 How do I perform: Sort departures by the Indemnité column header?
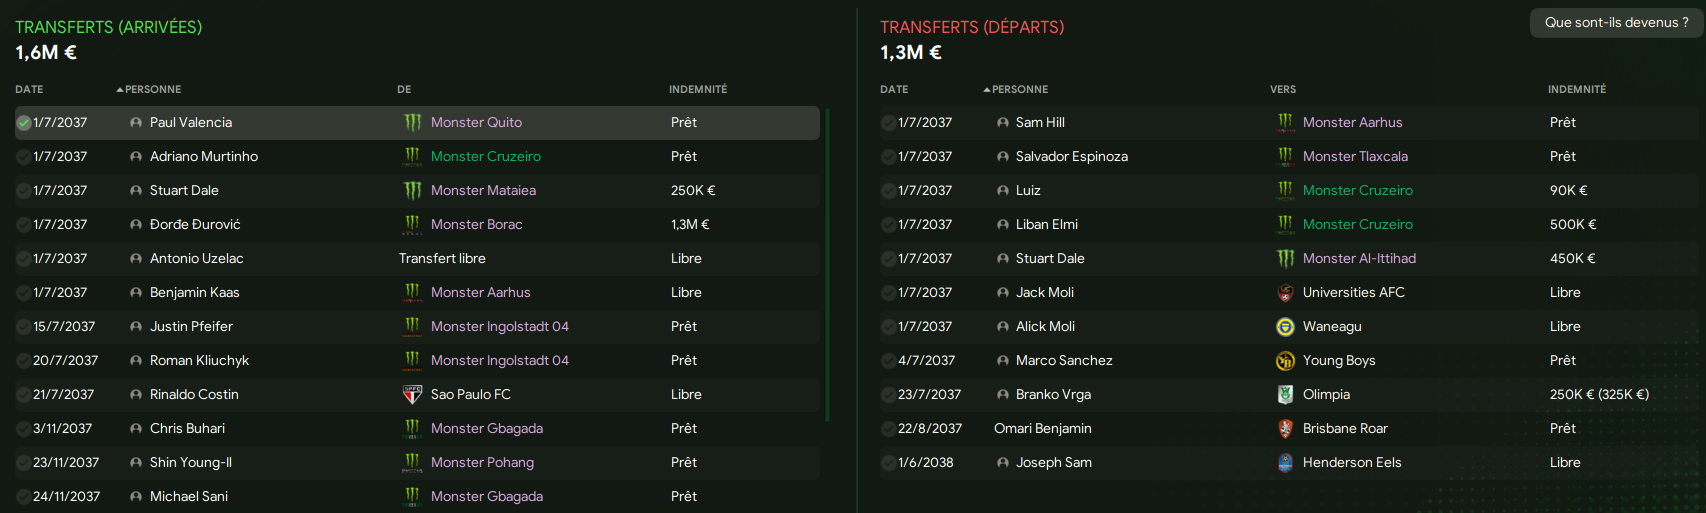1577,90
